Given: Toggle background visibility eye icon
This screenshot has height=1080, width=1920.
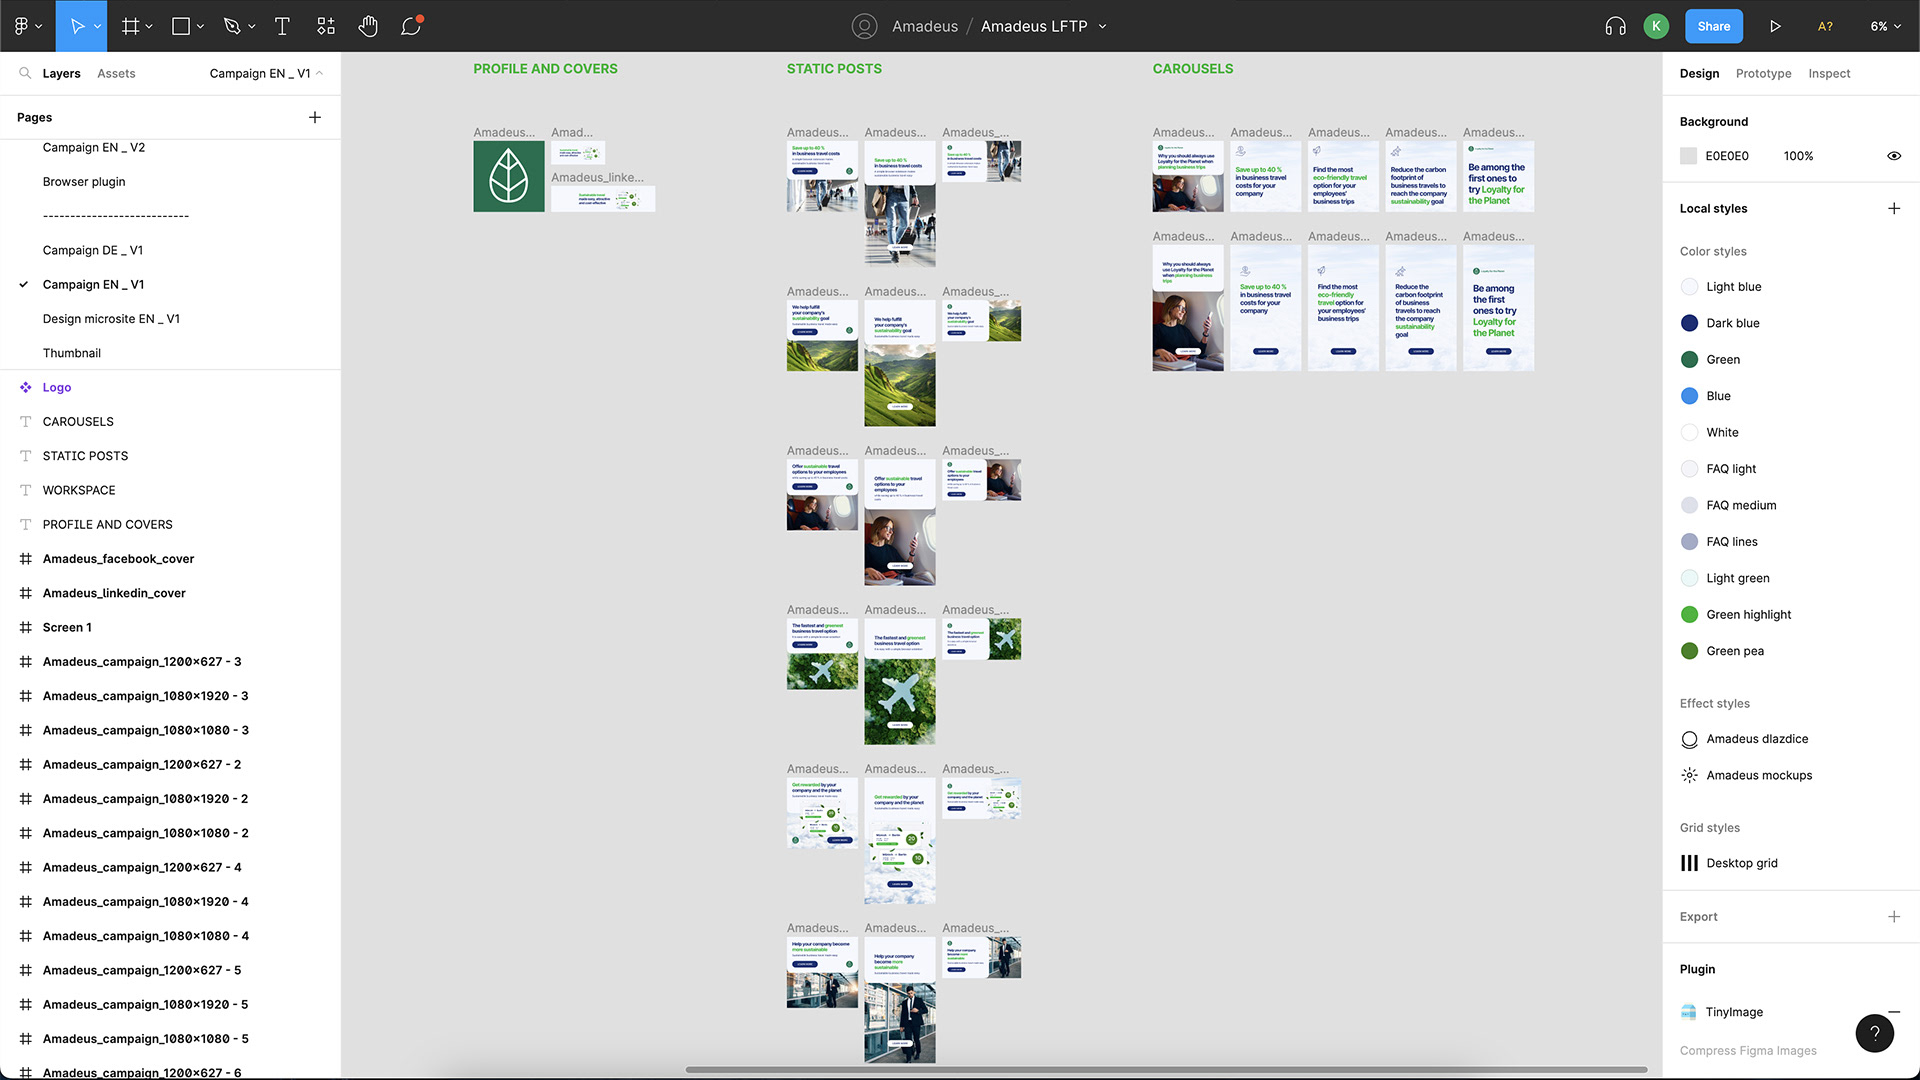Looking at the screenshot, I should [1893, 156].
